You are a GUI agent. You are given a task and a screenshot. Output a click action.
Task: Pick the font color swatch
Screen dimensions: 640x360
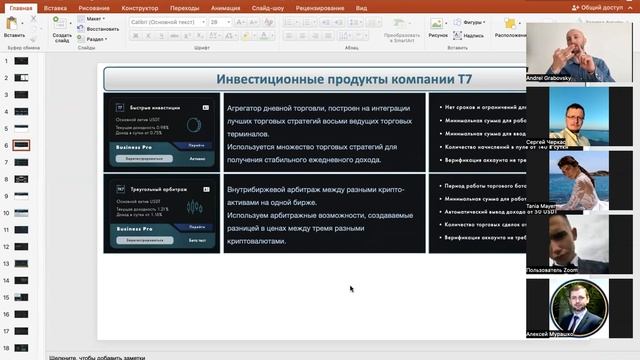[264, 36]
